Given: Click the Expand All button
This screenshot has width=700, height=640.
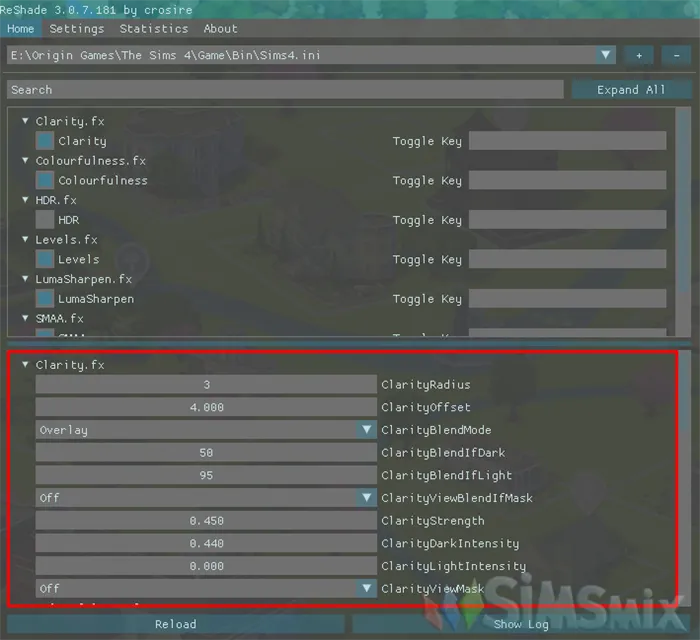Looking at the screenshot, I should (631, 90).
